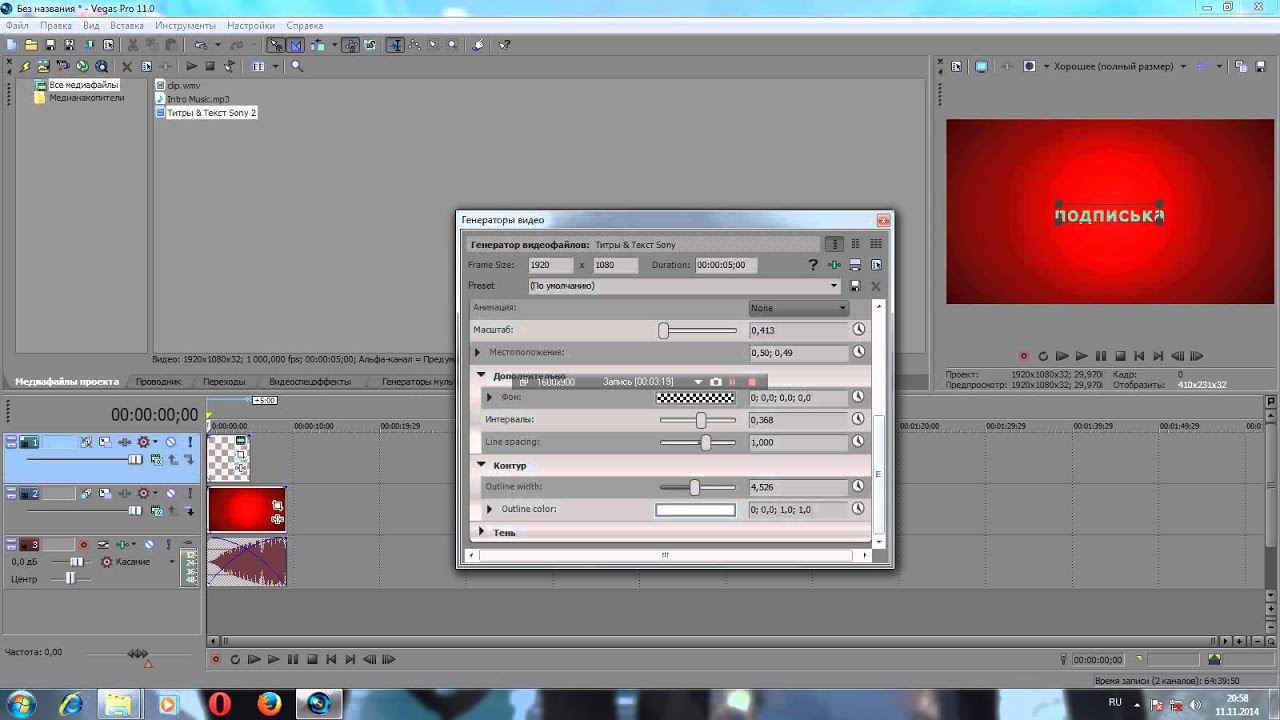Open the dropdown beside the toolbar Undo icon

point(216,44)
